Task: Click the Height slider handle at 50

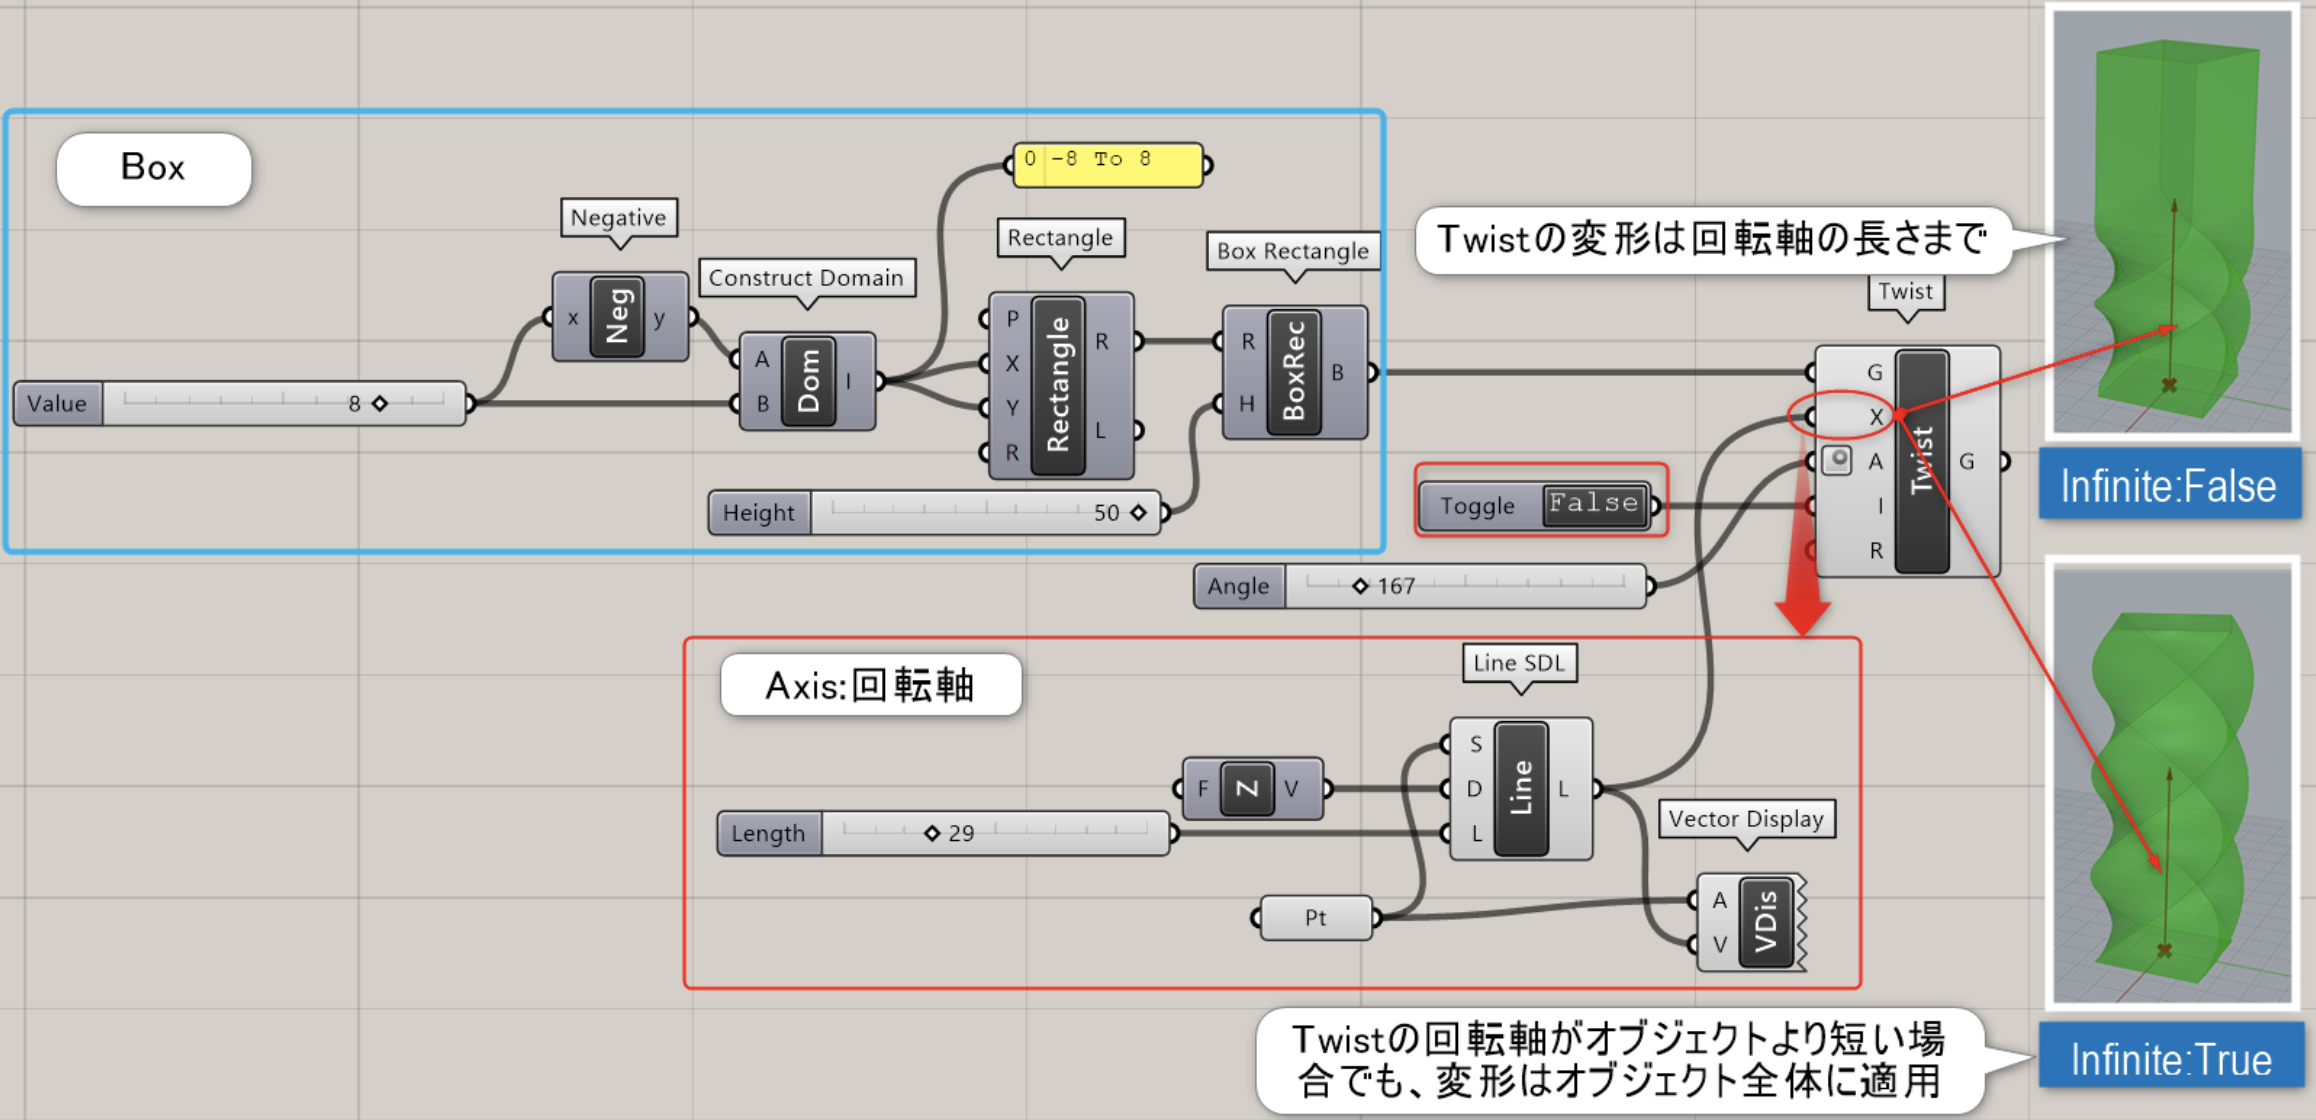Action: point(1138,512)
